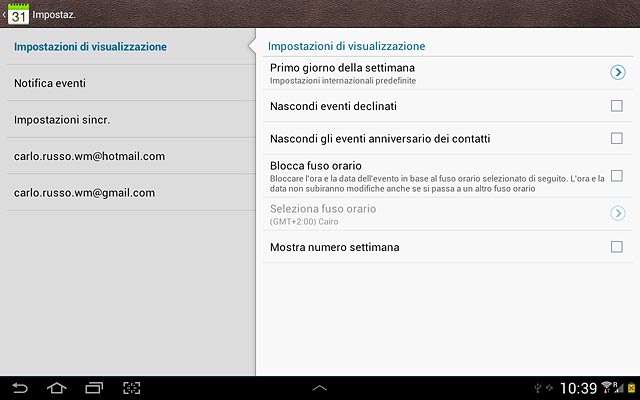Tap Mostra numero settimana label
The height and width of the screenshot is (400, 640).
(335, 247)
